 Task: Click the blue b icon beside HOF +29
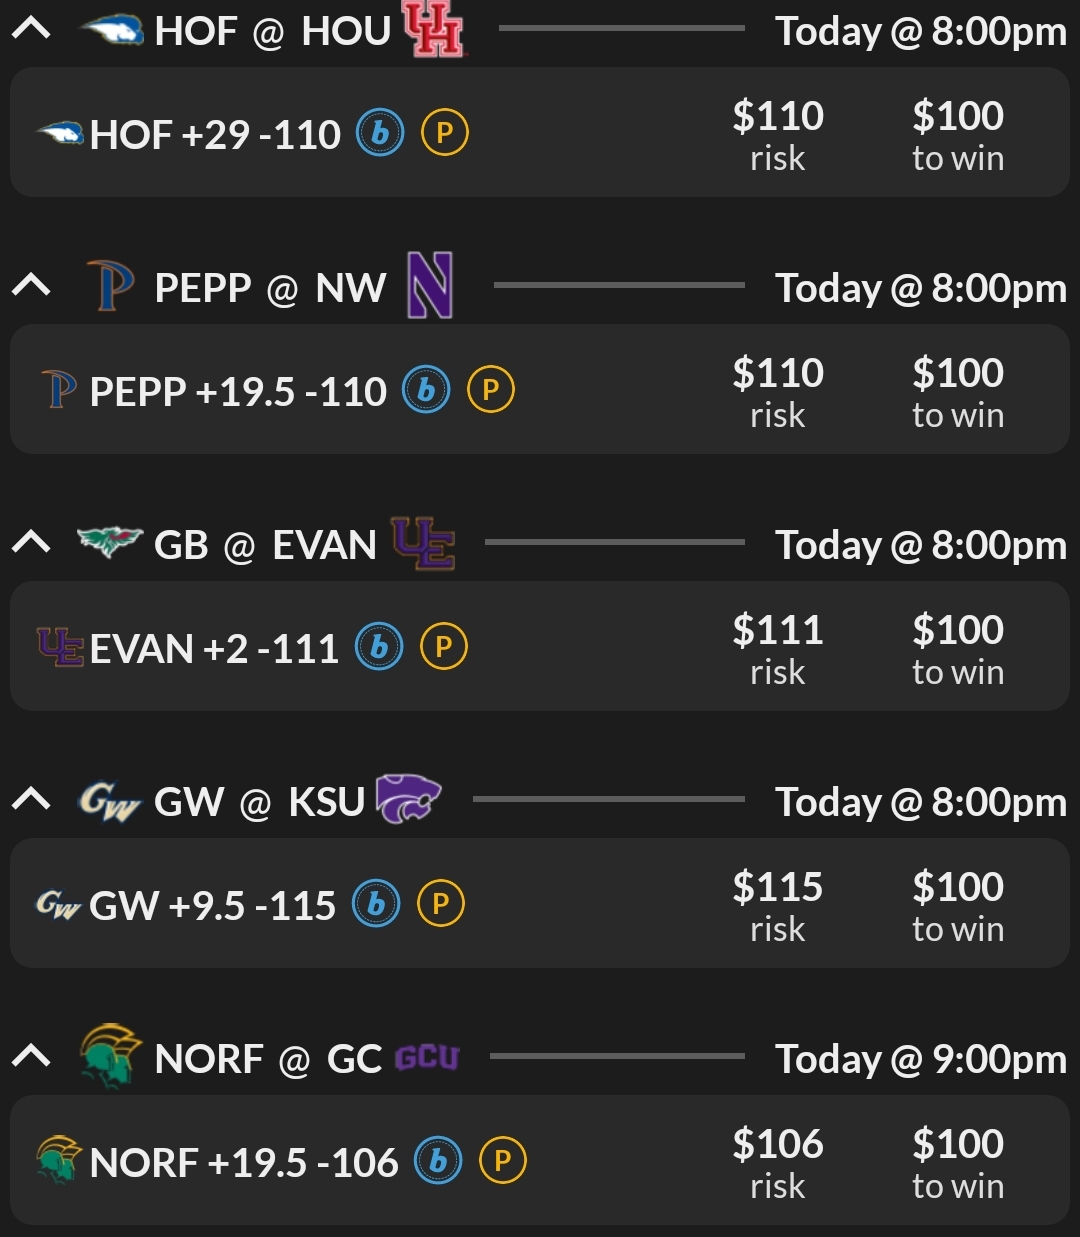pyautogui.click(x=380, y=133)
